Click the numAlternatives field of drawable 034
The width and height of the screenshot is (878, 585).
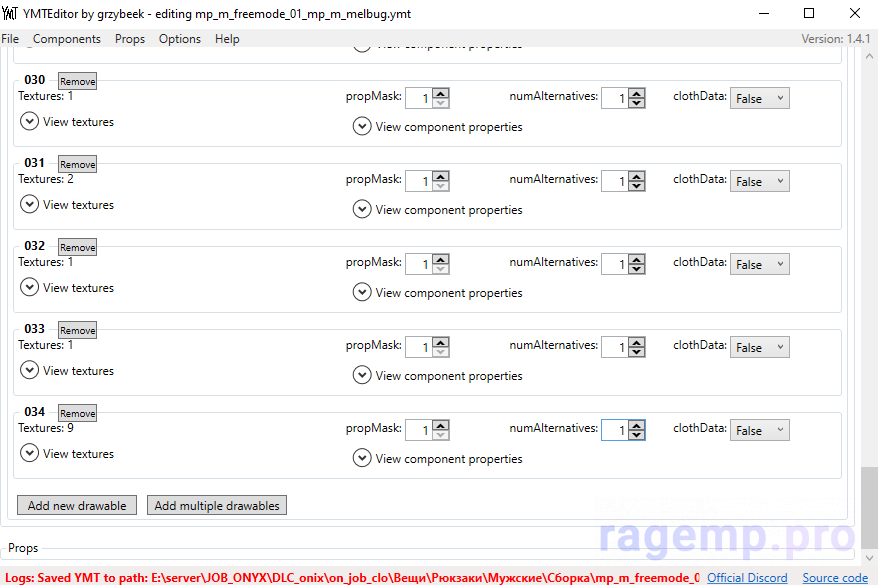click(614, 431)
